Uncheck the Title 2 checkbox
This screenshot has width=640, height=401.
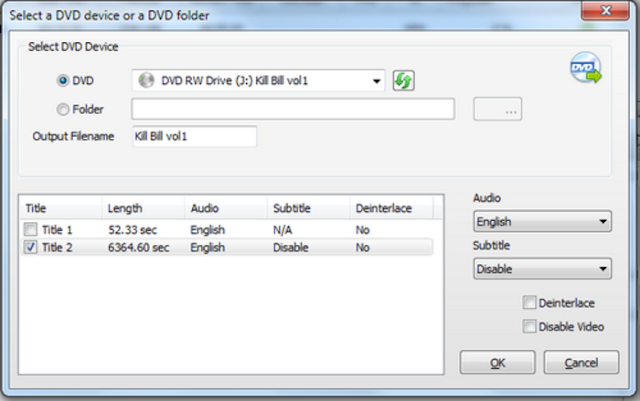[31, 247]
